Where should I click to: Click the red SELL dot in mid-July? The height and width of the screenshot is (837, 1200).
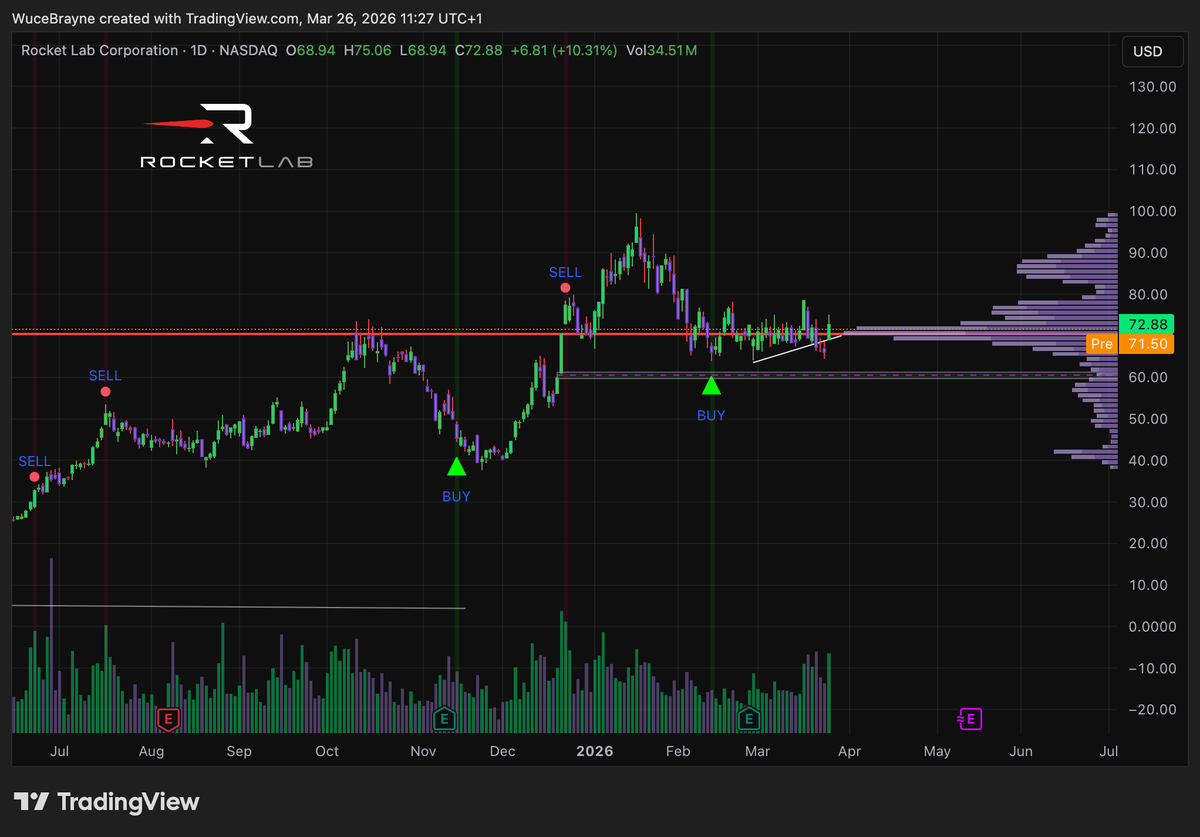click(106, 393)
